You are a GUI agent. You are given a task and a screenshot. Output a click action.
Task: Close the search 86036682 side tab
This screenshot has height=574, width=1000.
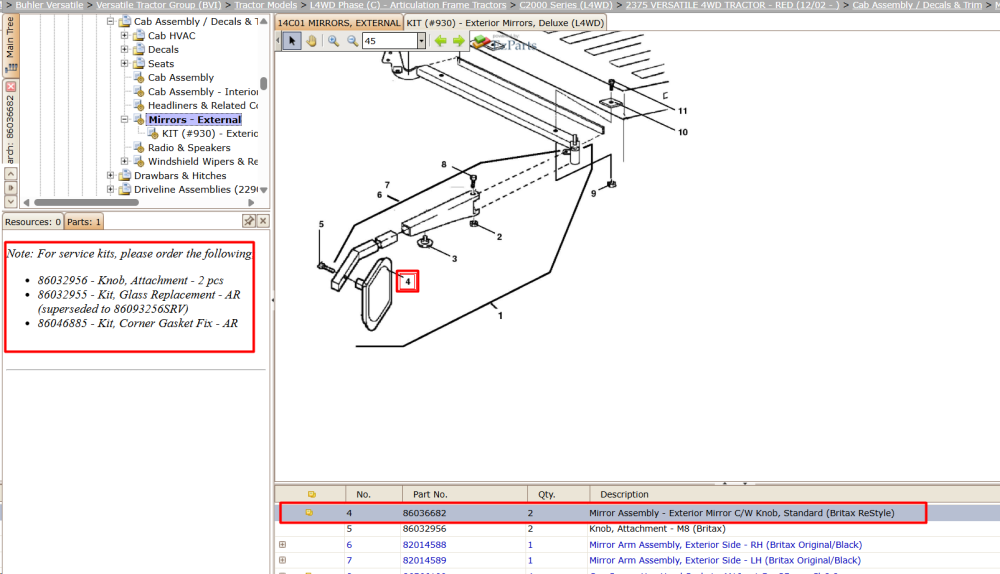(11, 86)
